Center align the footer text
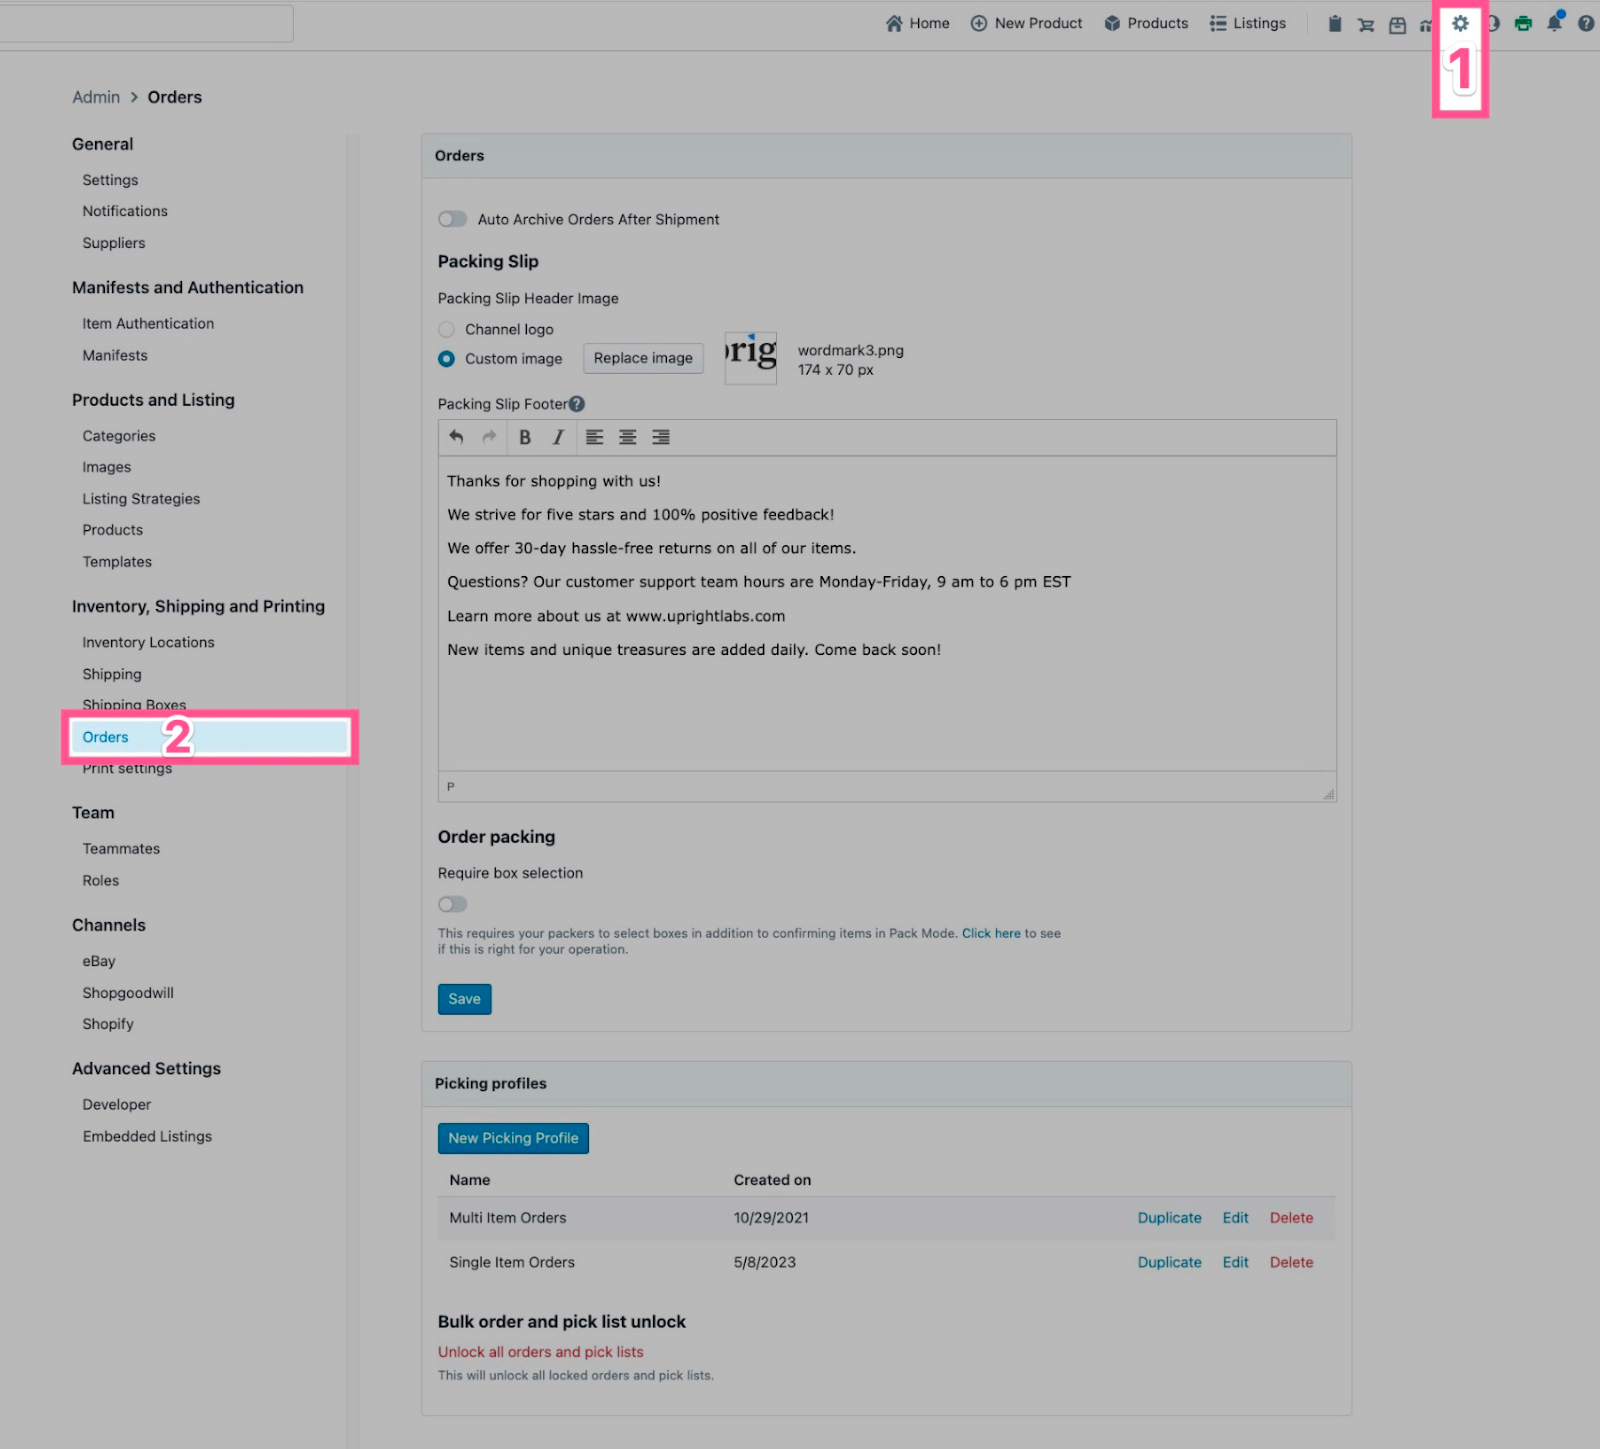Image resolution: width=1600 pixels, height=1449 pixels. tap(627, 437)
